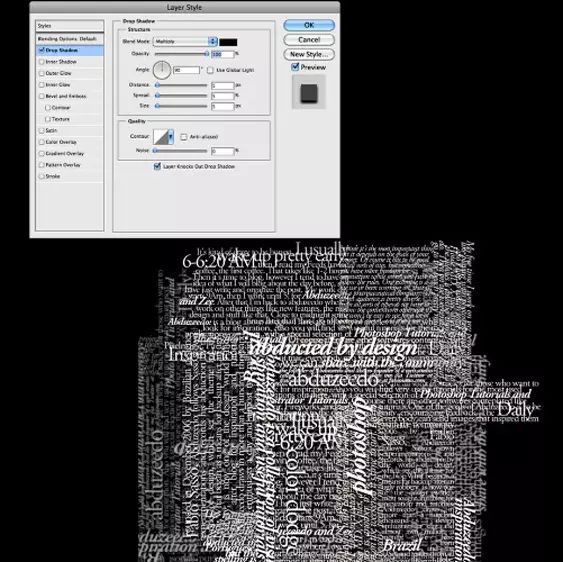Viewport: 563px width, 562px height.
Task: Click the contour curve thumbnail
Action: [160, 137]
